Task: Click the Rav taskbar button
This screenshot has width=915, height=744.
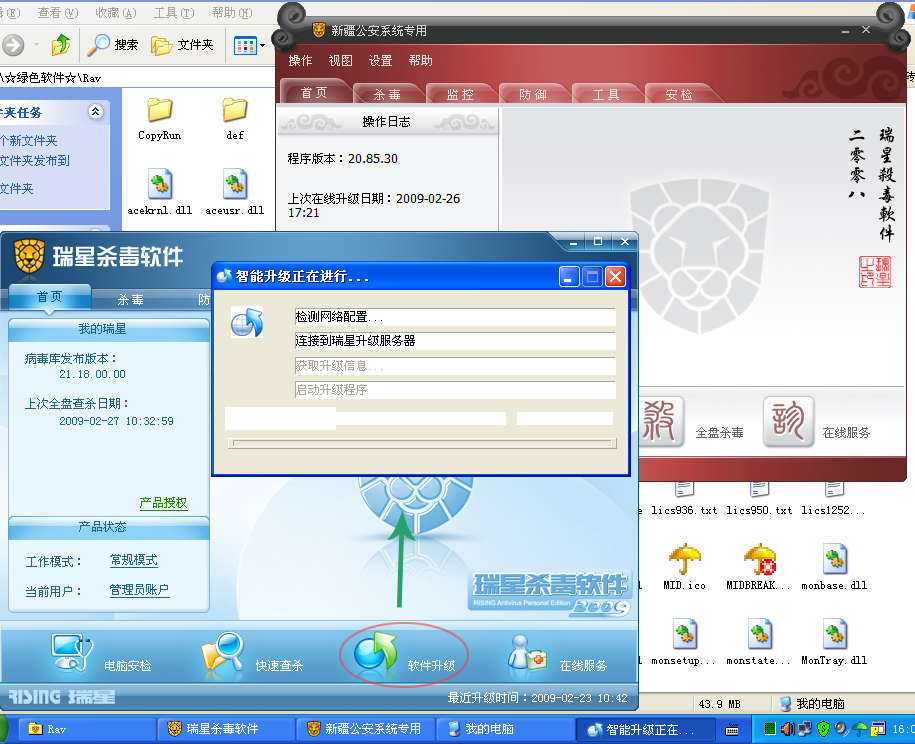Action: pos(87,729)
